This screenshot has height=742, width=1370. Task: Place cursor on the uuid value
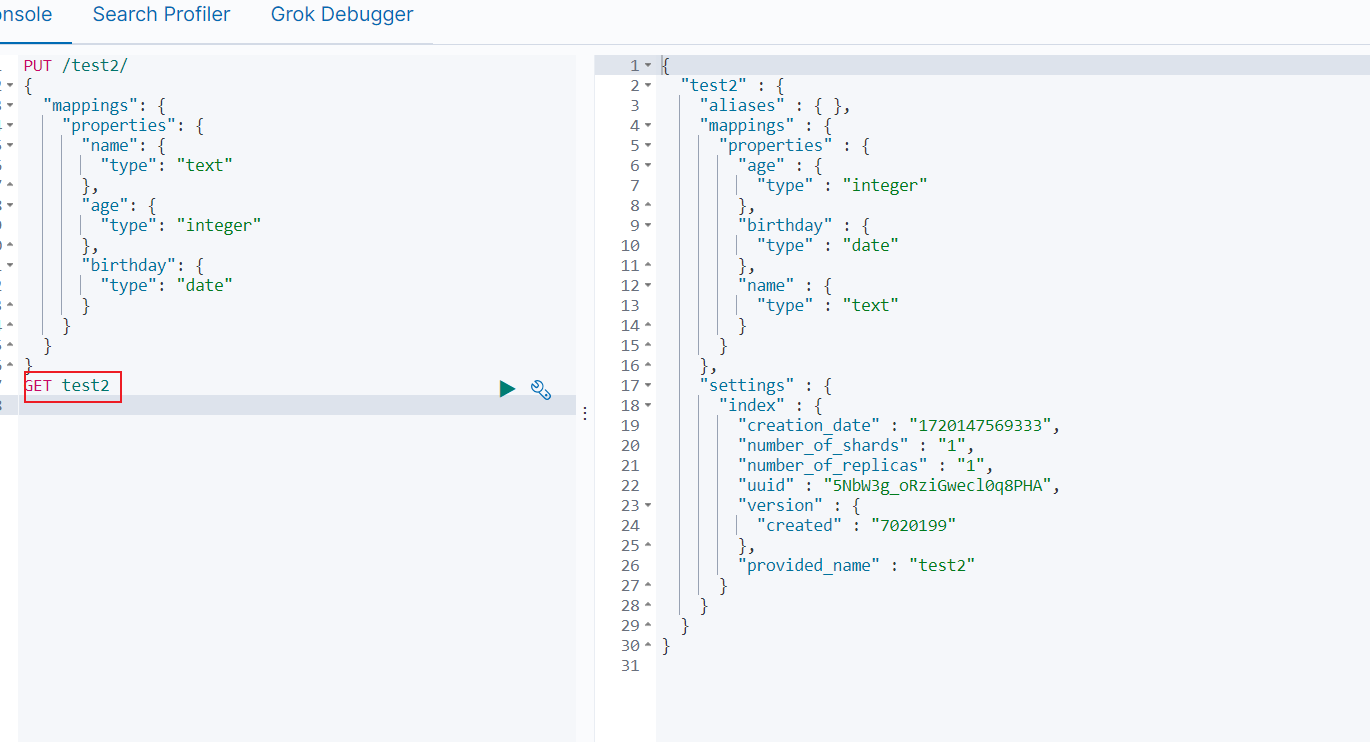[939, 485]
